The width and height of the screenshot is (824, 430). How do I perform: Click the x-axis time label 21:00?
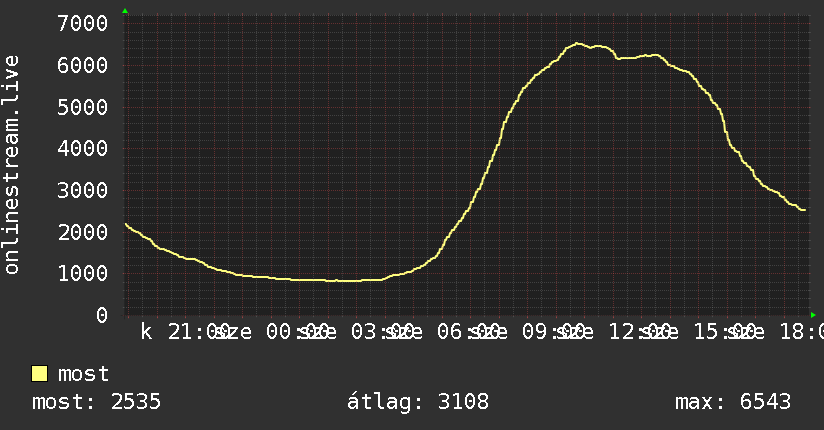199,332
